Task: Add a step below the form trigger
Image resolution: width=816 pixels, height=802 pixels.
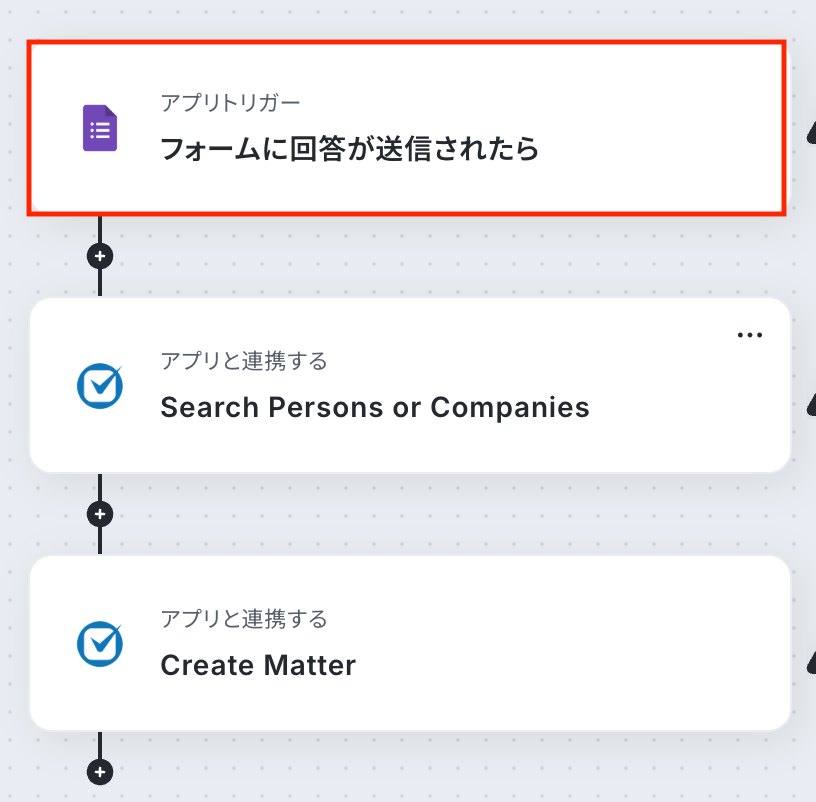Action: pos(100,256)
